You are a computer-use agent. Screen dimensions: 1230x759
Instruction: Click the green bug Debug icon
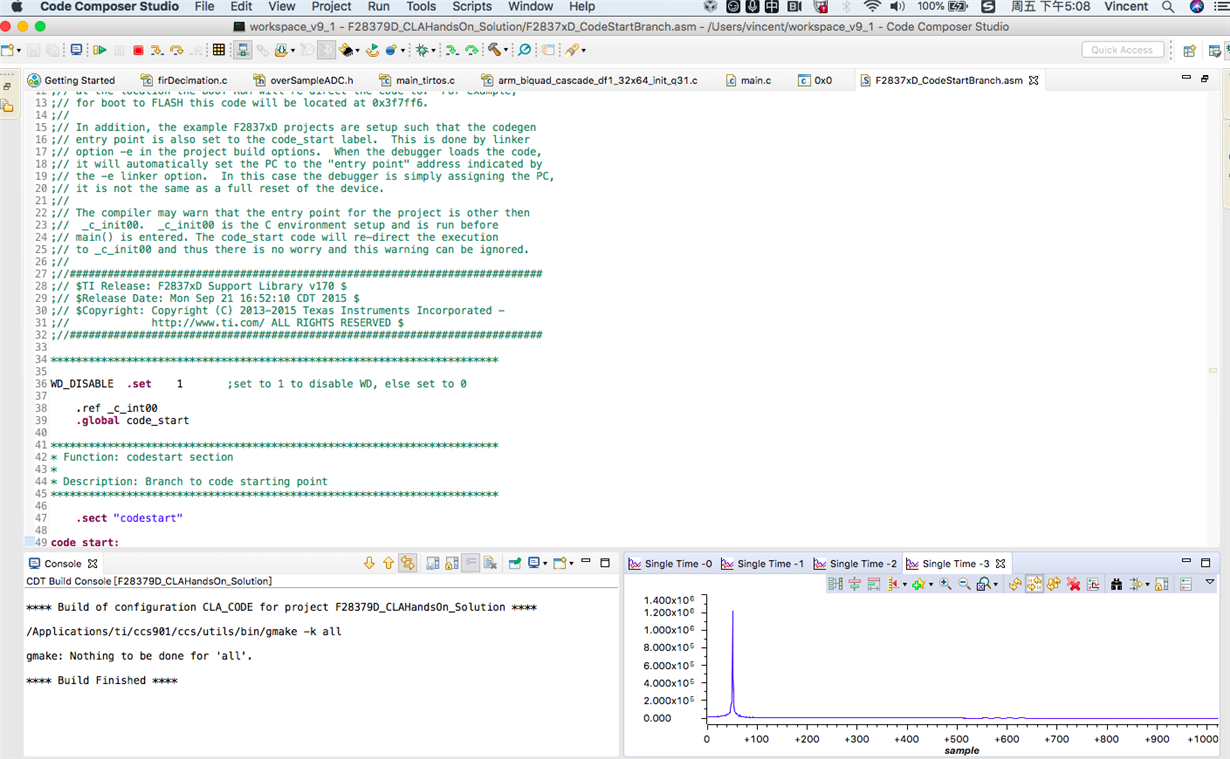tap(422, 50)
